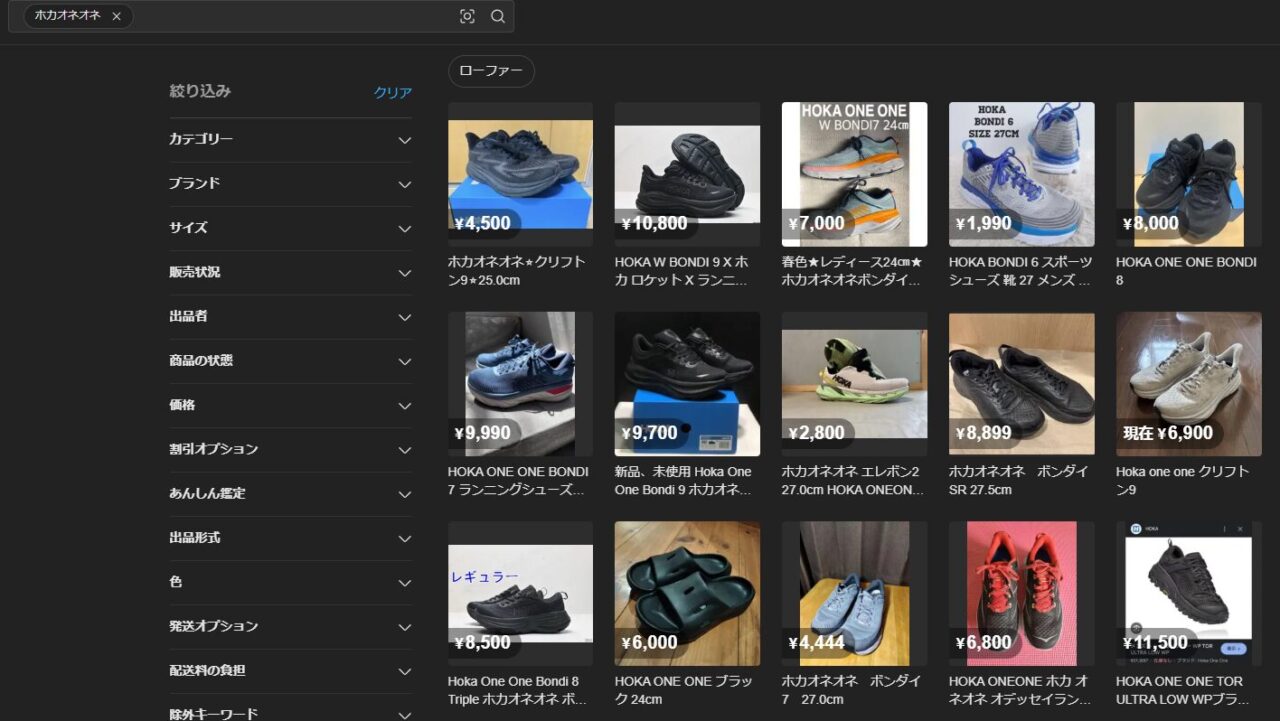Select the ローファー suggestion chip

pyautogui.click(x=491, y=71)
